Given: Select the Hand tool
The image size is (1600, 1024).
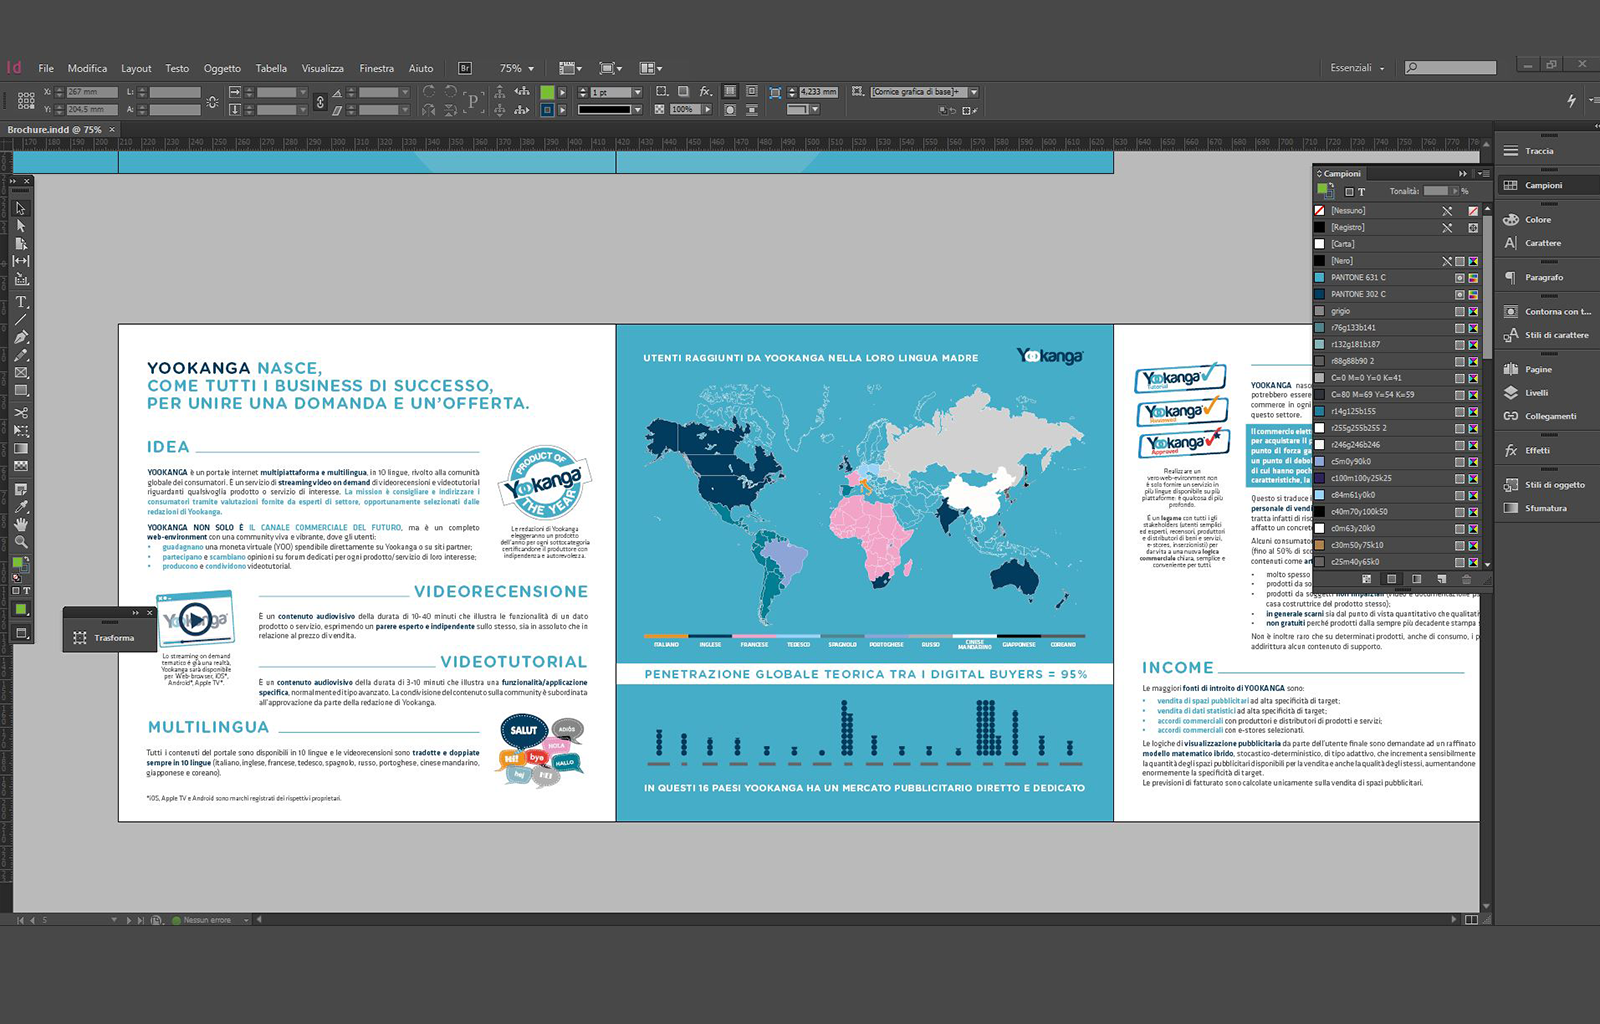Looking at the screenshot, I should click(x=21, y=524).
